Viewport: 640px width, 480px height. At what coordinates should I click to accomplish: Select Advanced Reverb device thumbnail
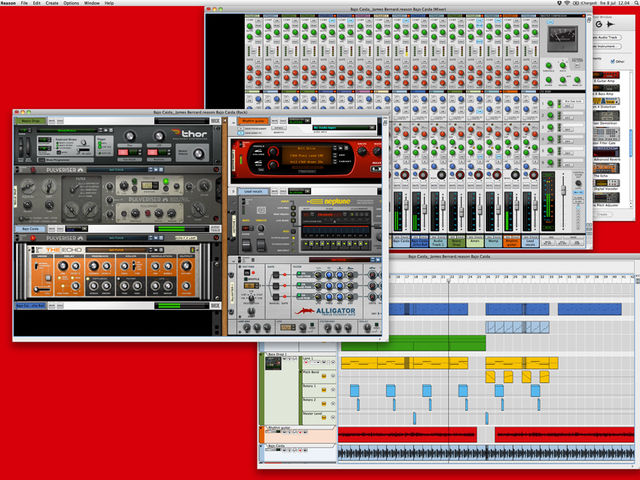pos(606,152)
